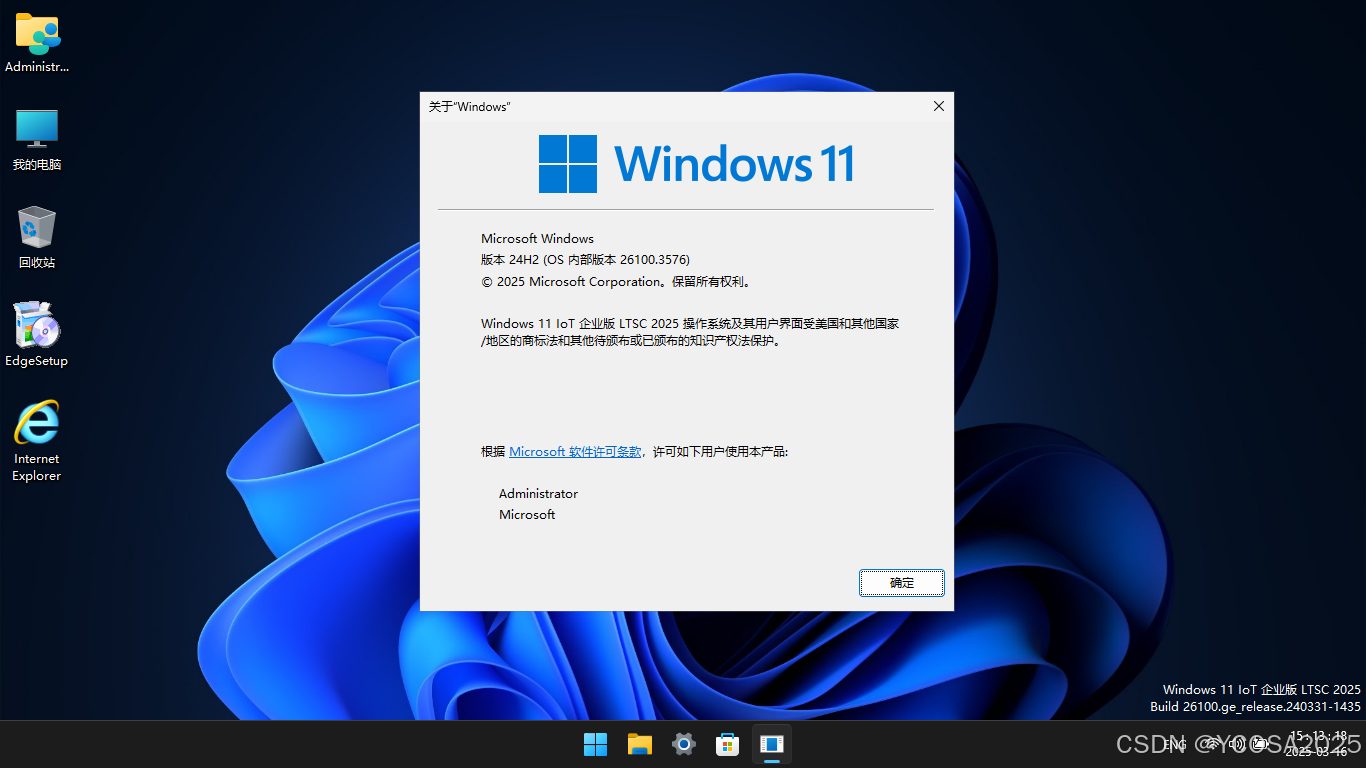Screen dimensions: 1366x768
Task: Select the EdgeSetup installer icon
Action: point(37,335)
